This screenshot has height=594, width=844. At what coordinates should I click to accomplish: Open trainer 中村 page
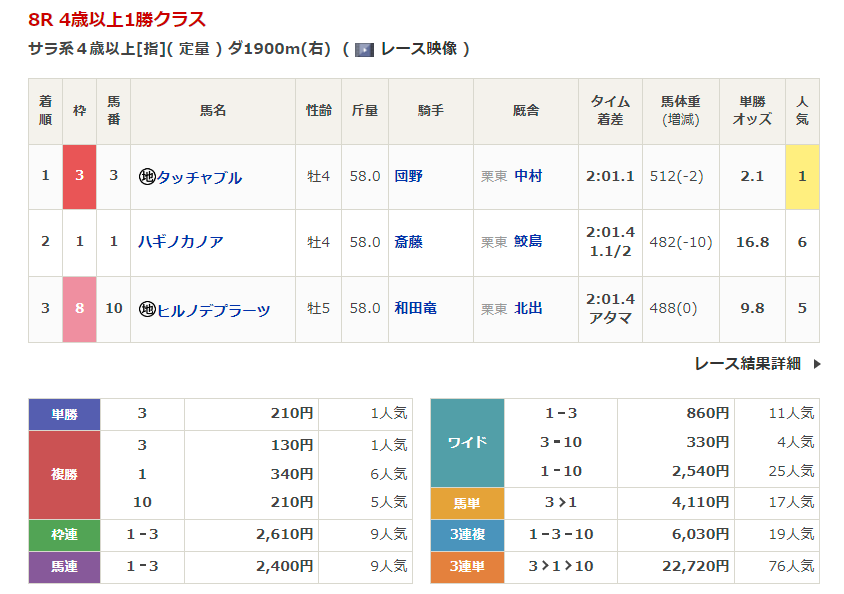(528, 176)
